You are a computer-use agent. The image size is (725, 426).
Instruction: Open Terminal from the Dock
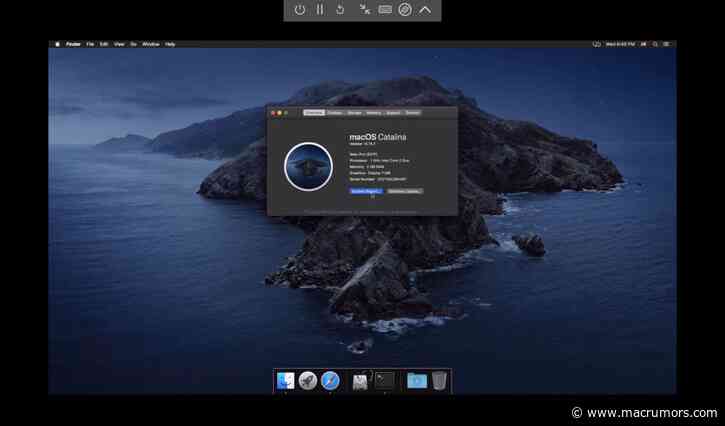pyautogui.click(x=385, y=381)
